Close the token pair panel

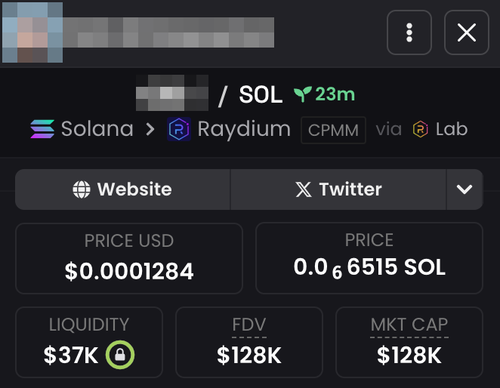click(466, 32)
